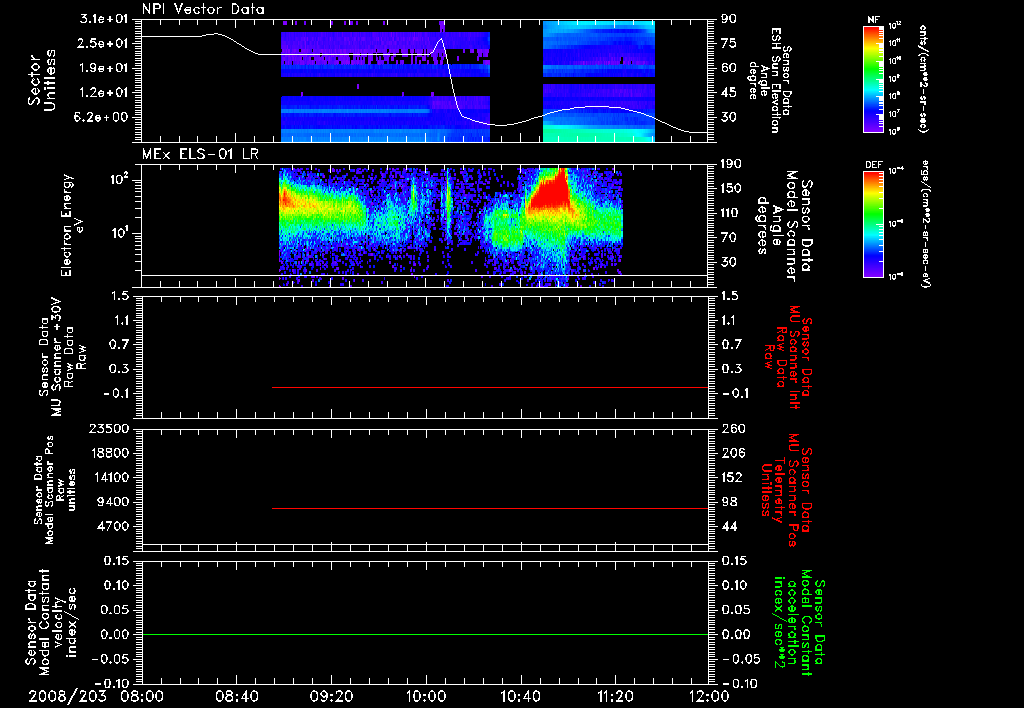The width and height of the screenshot is (1024, 708).
Task: Select the green "Model Constant acceleration" label
Action: (x=800, y=623)
